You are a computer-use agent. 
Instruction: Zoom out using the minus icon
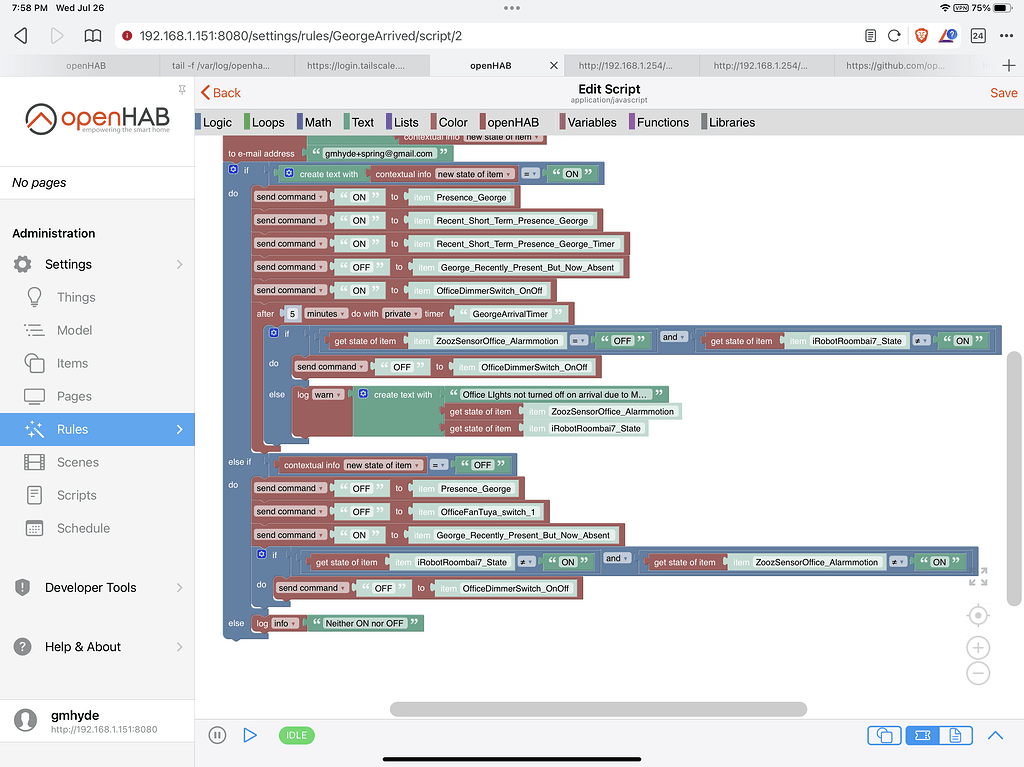click(978, 673)
